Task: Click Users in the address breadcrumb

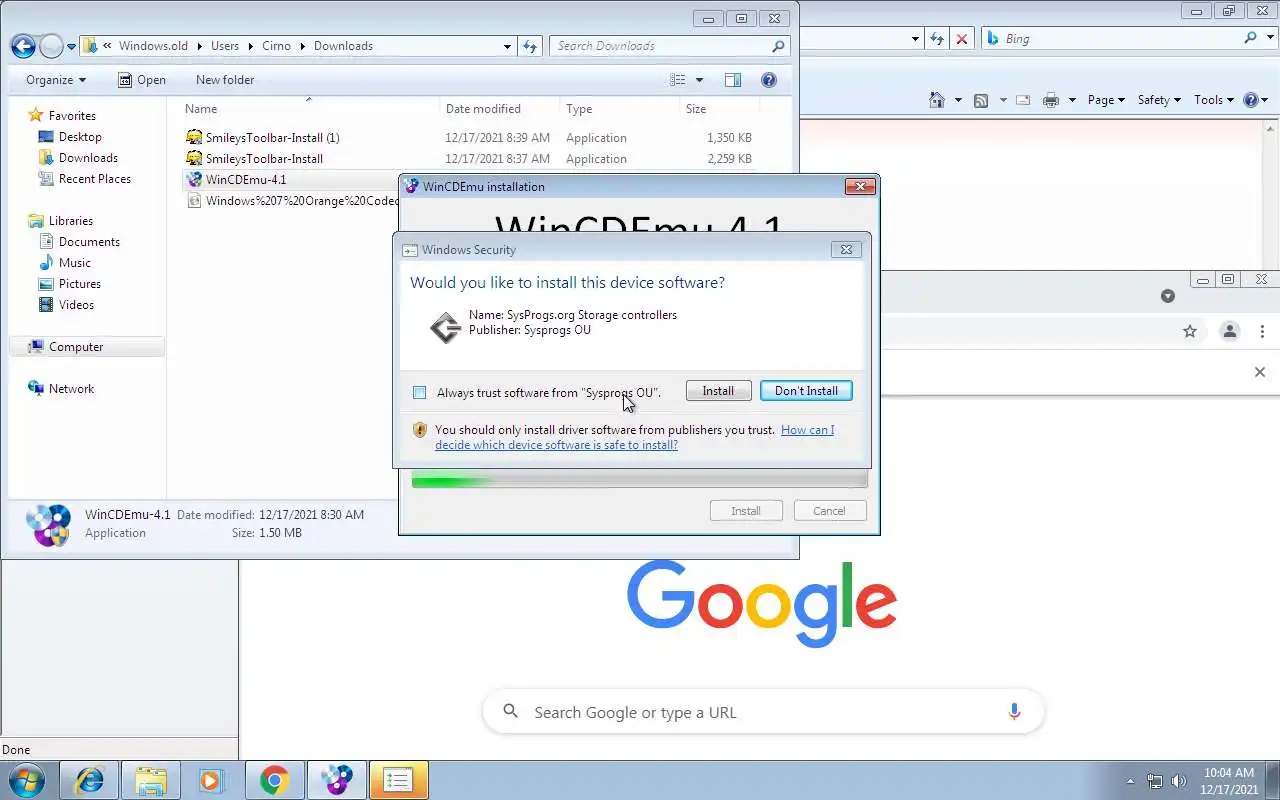Action: click(x=225, y=46)
